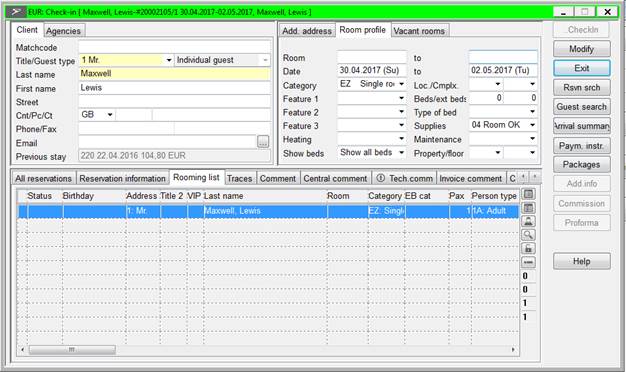Open the Title dropdown showing 1 Mr.
This screenshot has width=626, height=372.
(x=169, y=60)
